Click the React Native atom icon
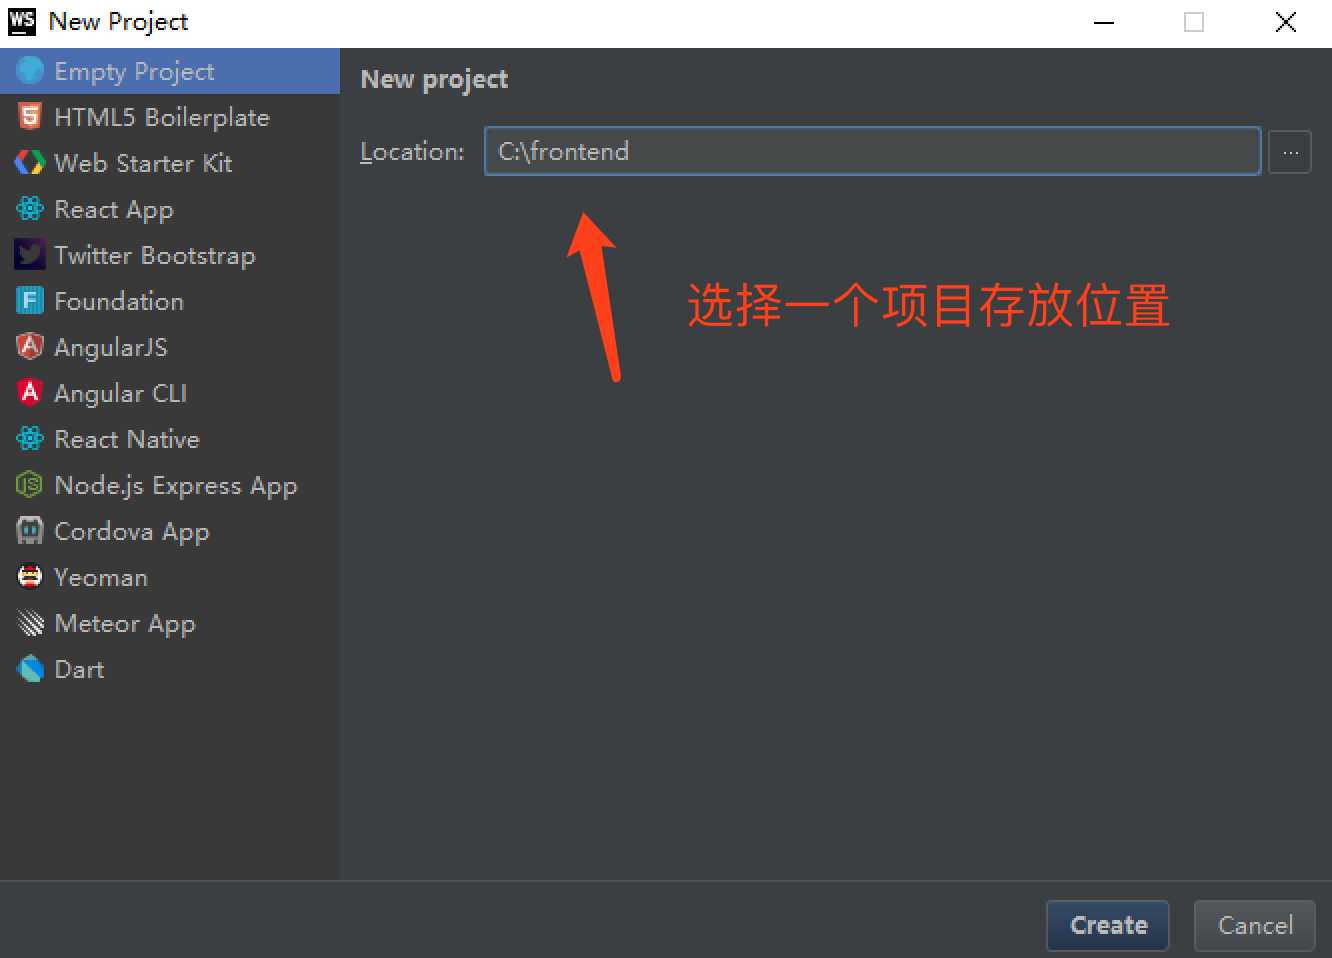Image resolution: width=1332 pixels, height=958 pixels. click(x=30, y=439)
